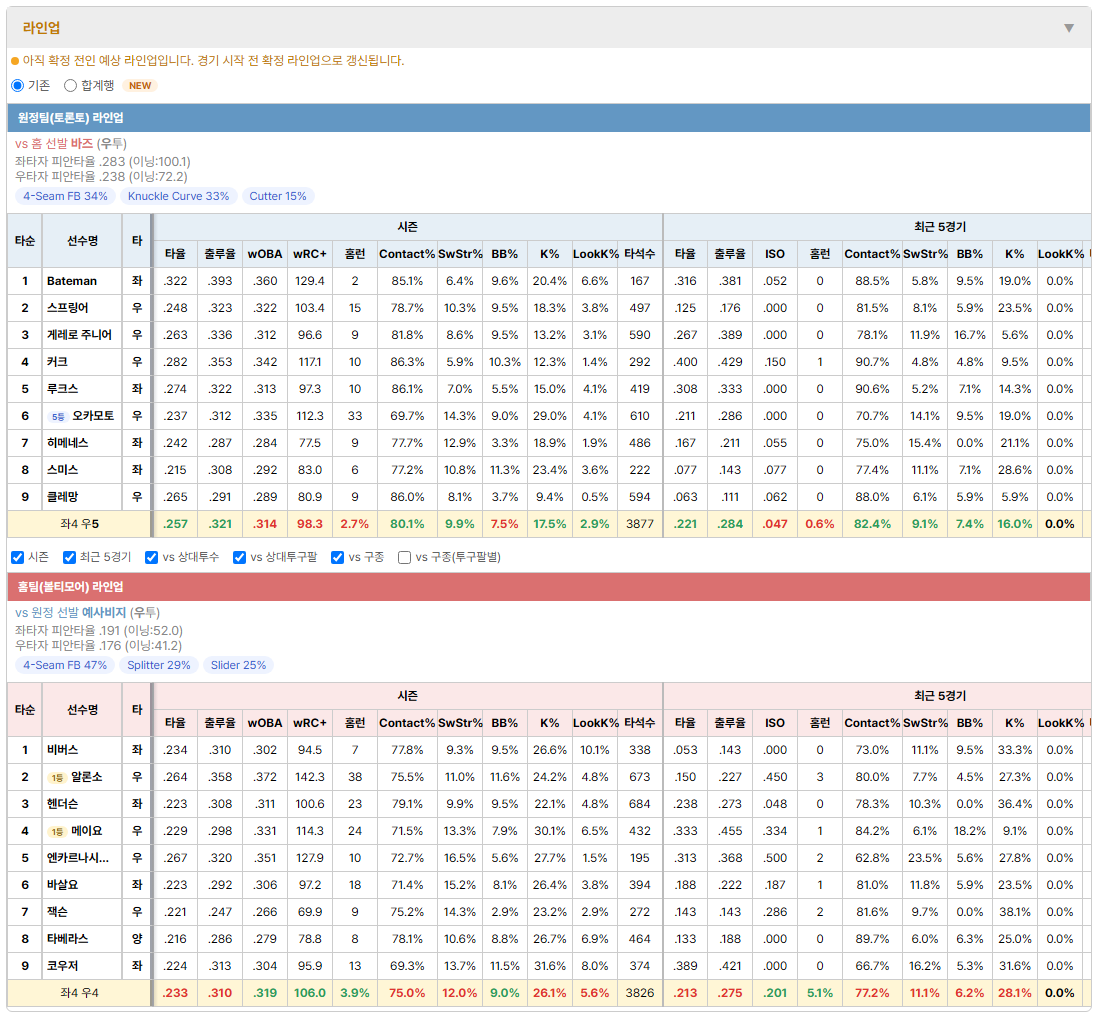Open player 오카모토 by name
Image resolution: width=1098 pixels, height=1018 pixels.
click(x=93, y=416)
